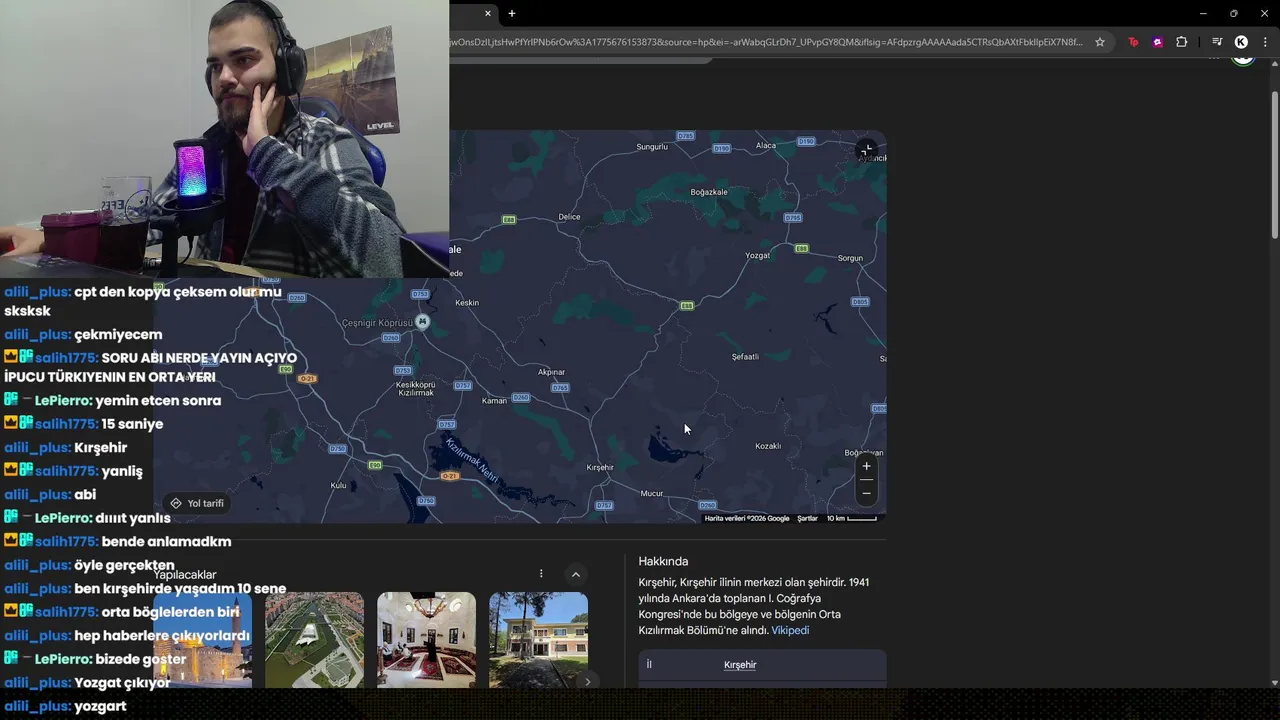This screenshot has width=1280, height=720.
Task: Open the Vikipedi link
Action: 790,630
